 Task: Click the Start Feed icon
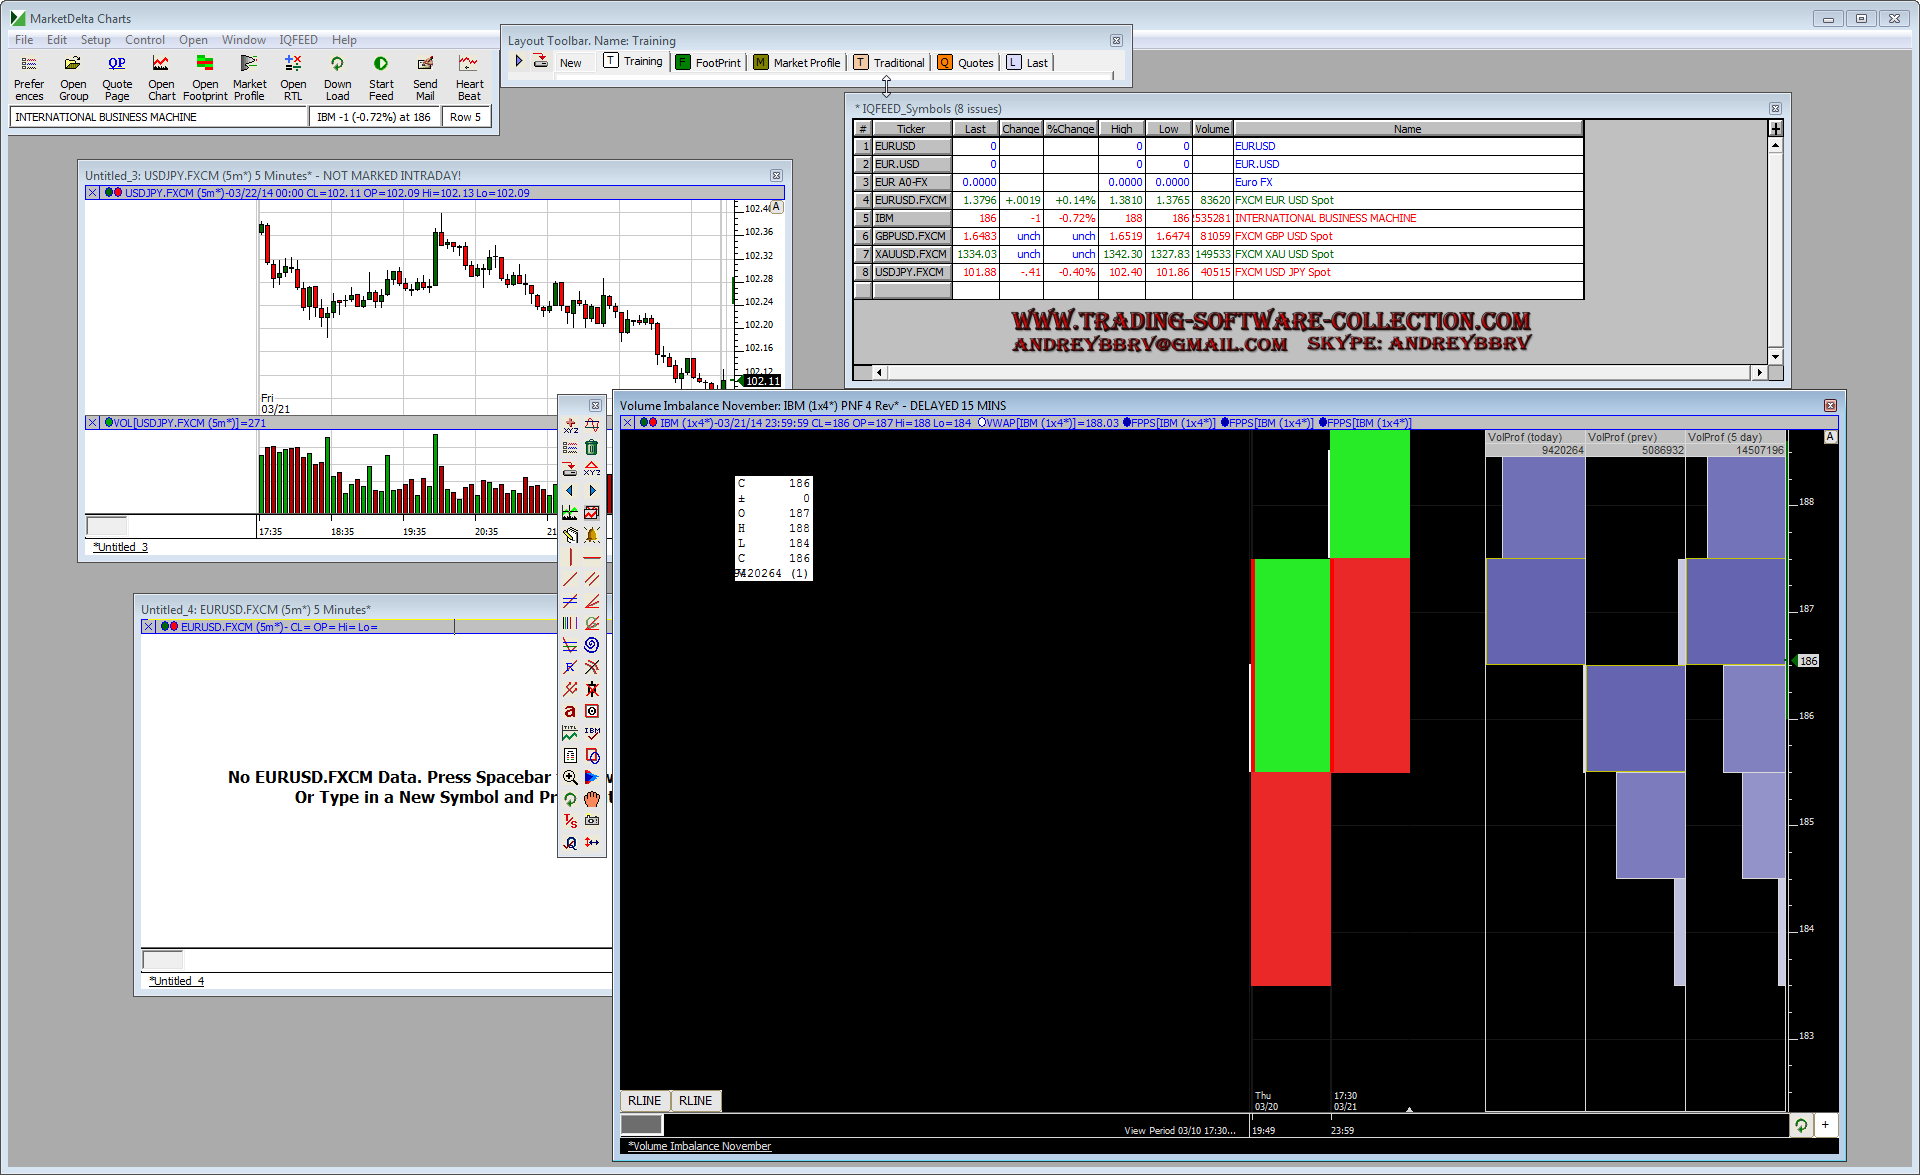click(x=381, y=76)
